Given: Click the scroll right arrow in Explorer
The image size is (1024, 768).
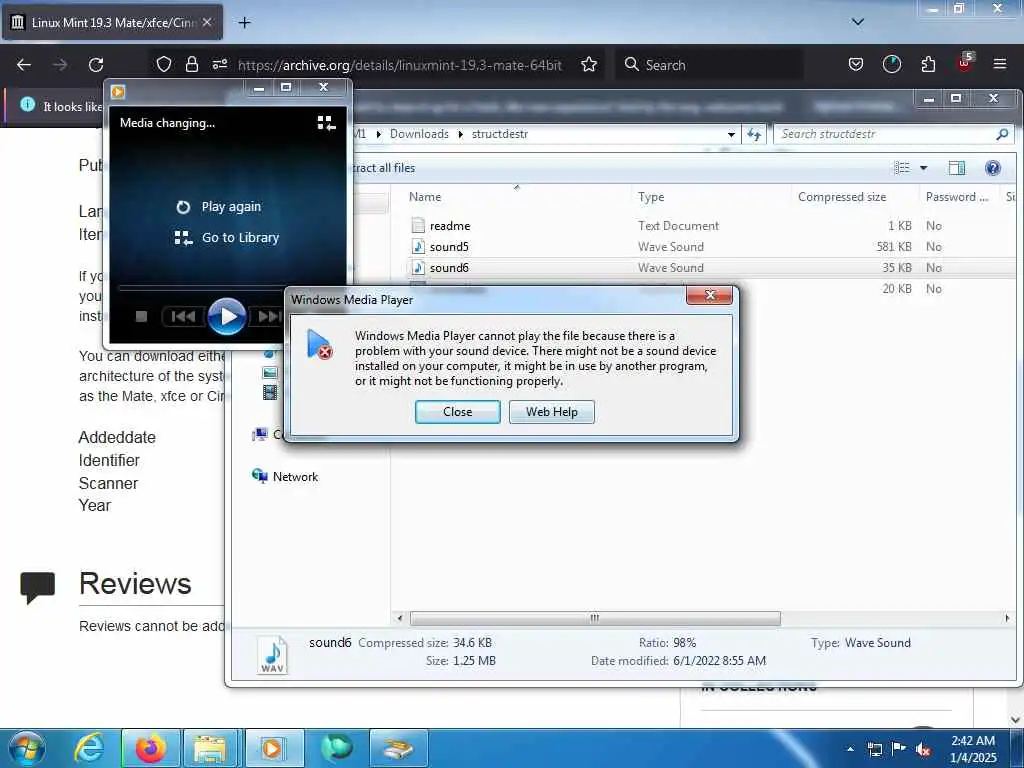Looking at the screenshot, I should point(1006,618).
